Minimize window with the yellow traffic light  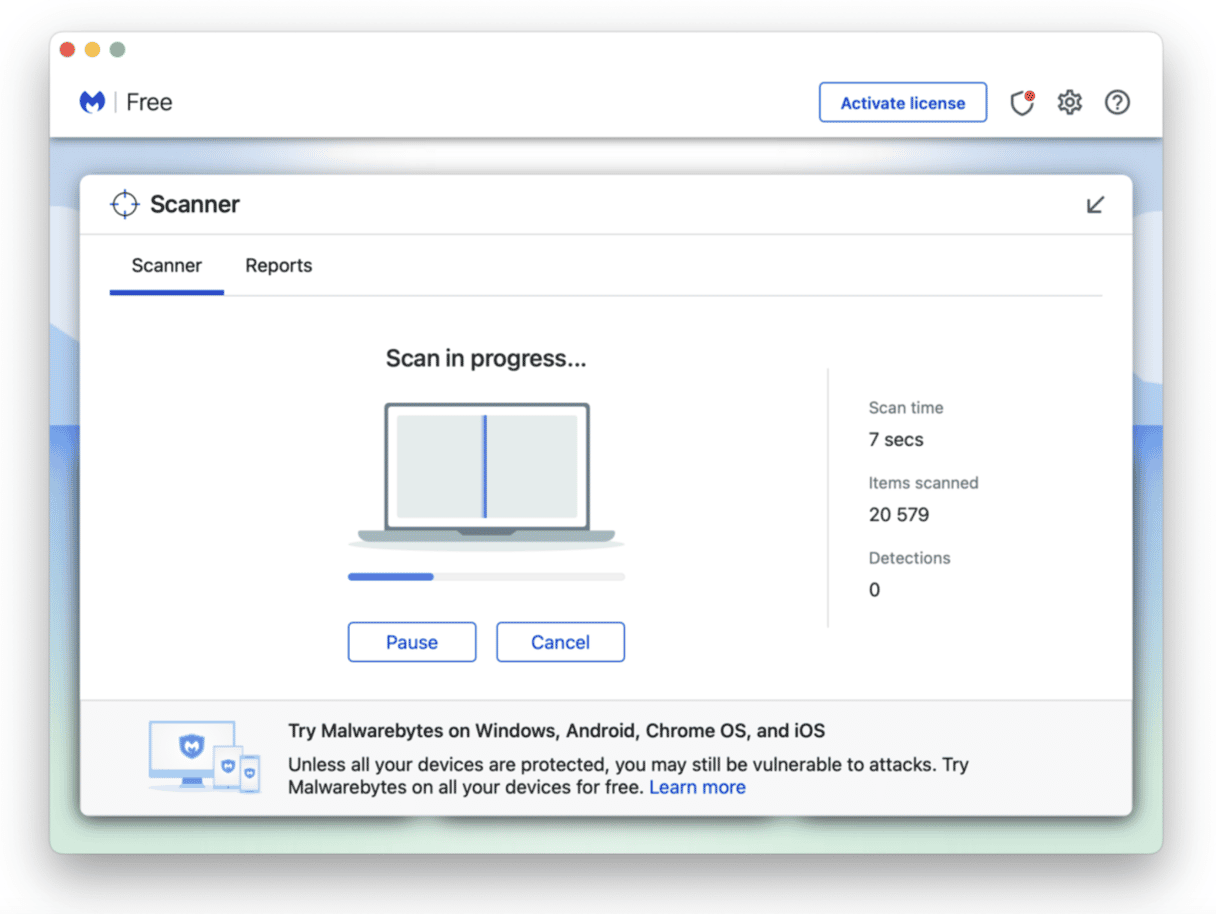coord(92,48)
